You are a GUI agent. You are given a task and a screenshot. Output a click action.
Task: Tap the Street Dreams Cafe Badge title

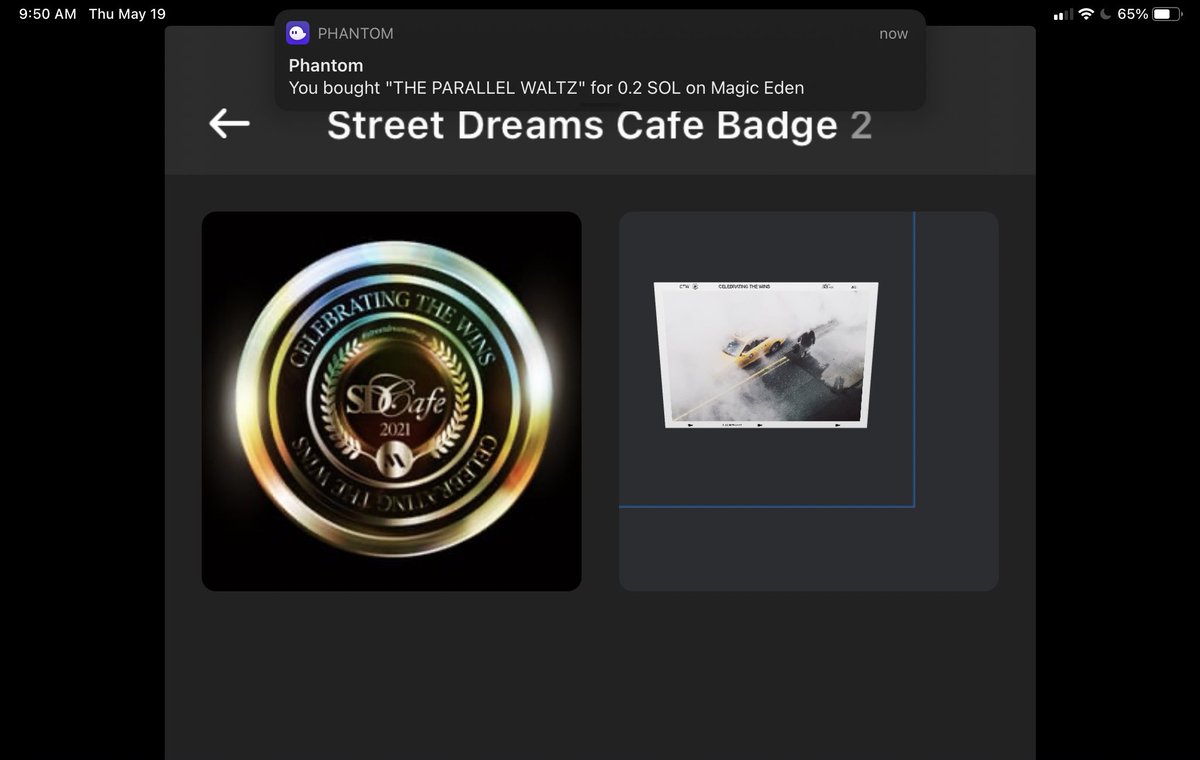(599, 126)
